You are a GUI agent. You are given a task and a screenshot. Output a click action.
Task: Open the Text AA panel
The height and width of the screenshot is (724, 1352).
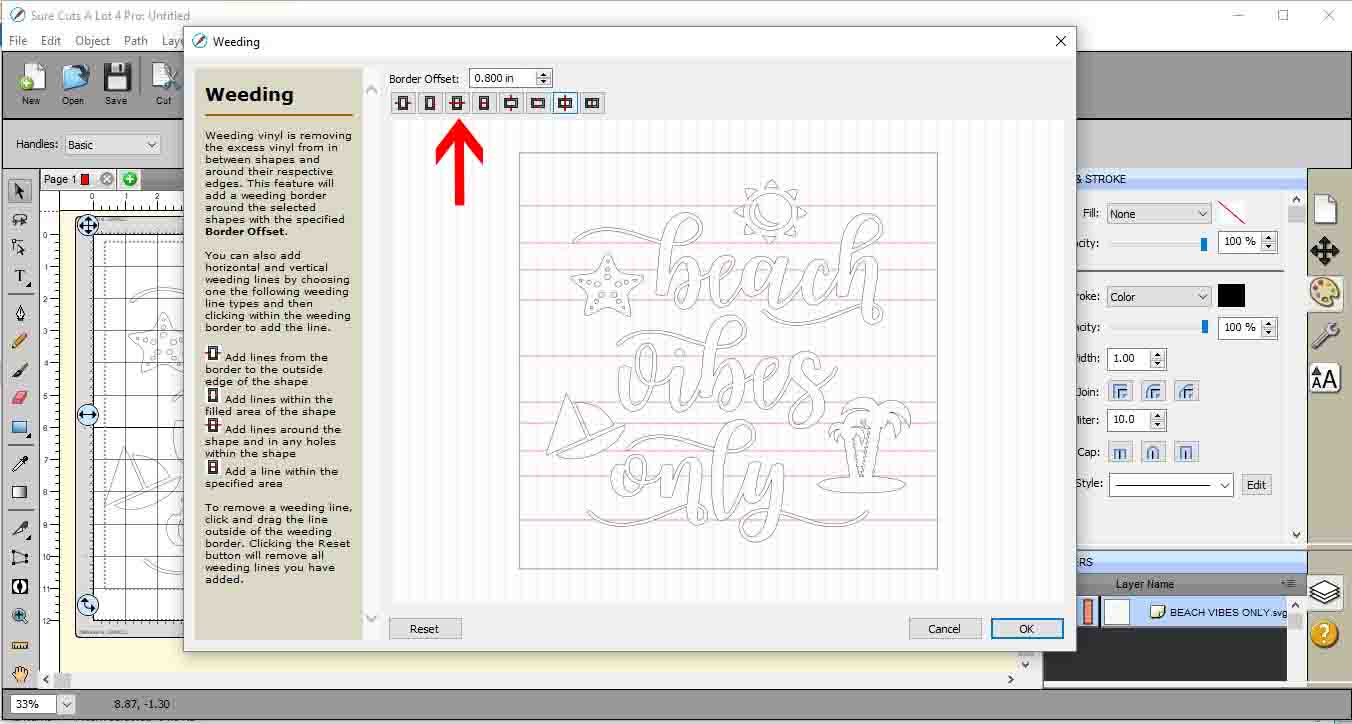click(x=1325, y=378)
